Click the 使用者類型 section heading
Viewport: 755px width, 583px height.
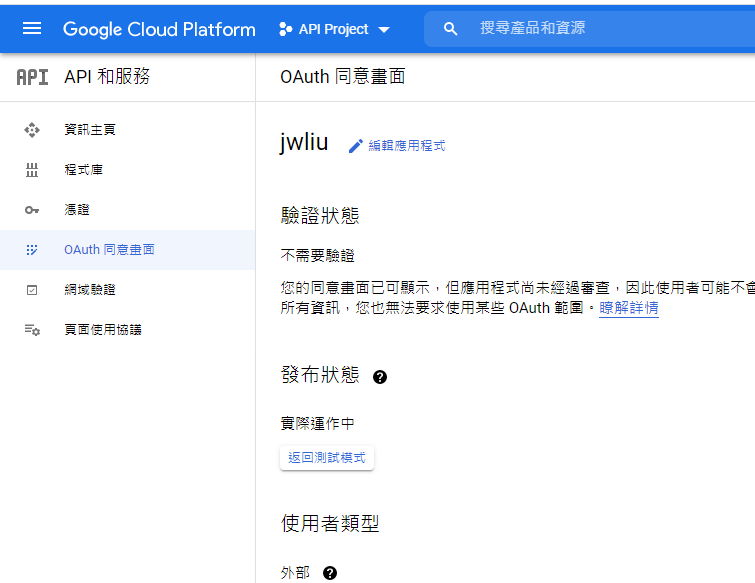coord(330,523)
